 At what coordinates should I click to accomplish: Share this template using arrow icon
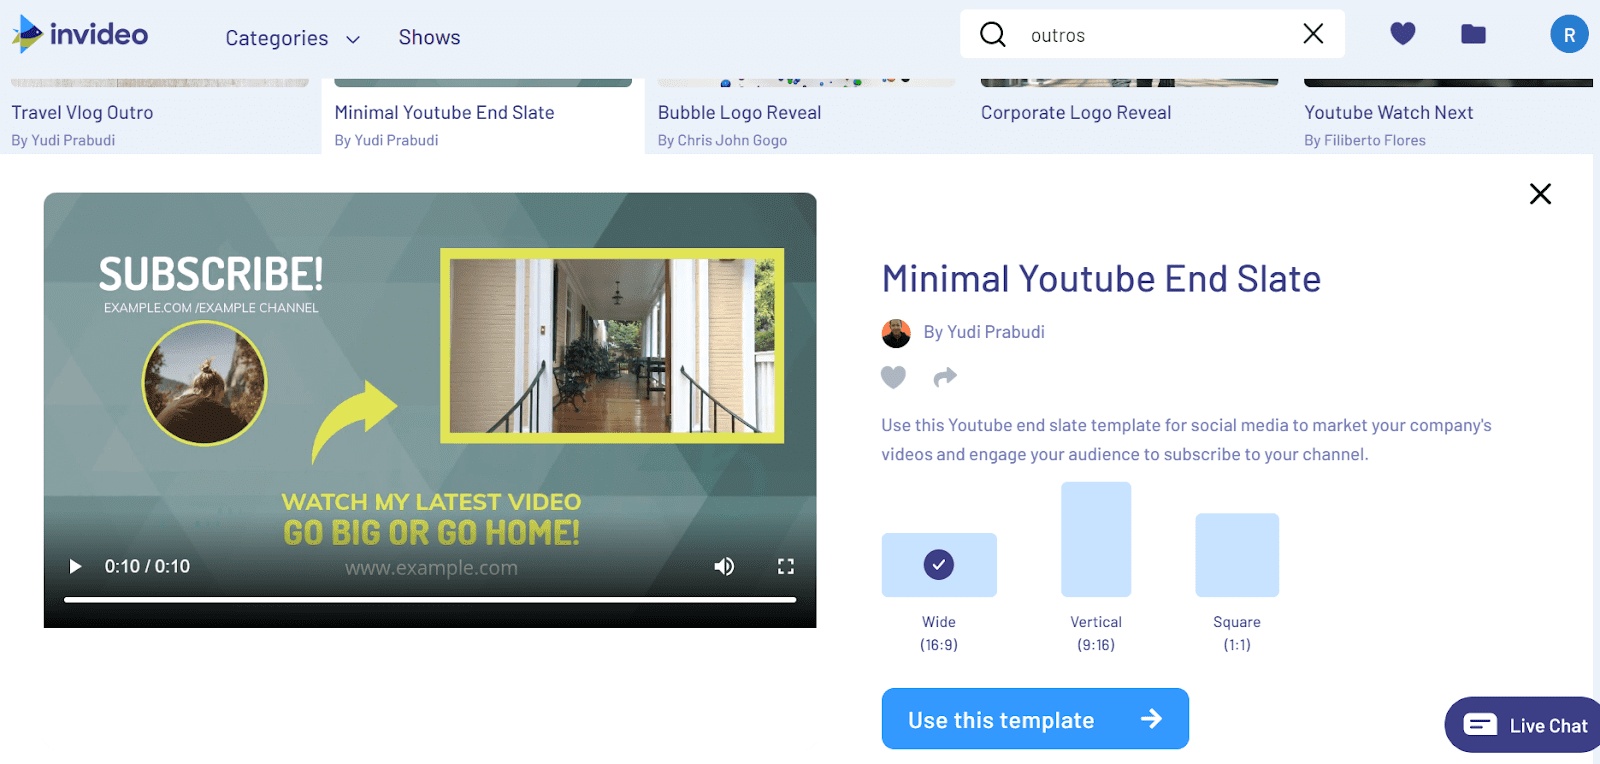pyautogui.click(x=945, y=377)
